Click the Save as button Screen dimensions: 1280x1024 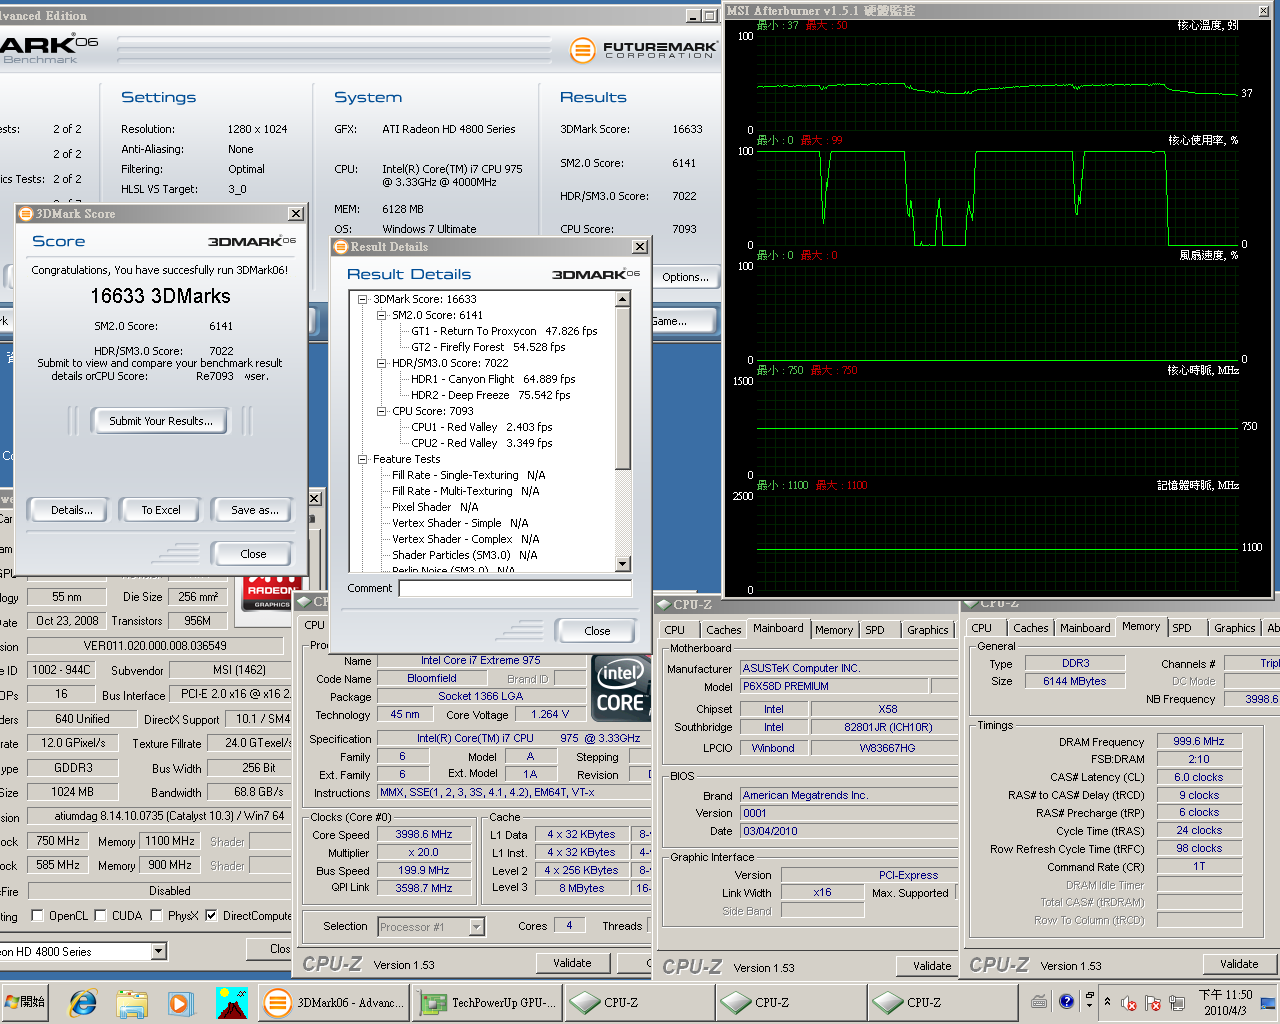pos(254,510)
